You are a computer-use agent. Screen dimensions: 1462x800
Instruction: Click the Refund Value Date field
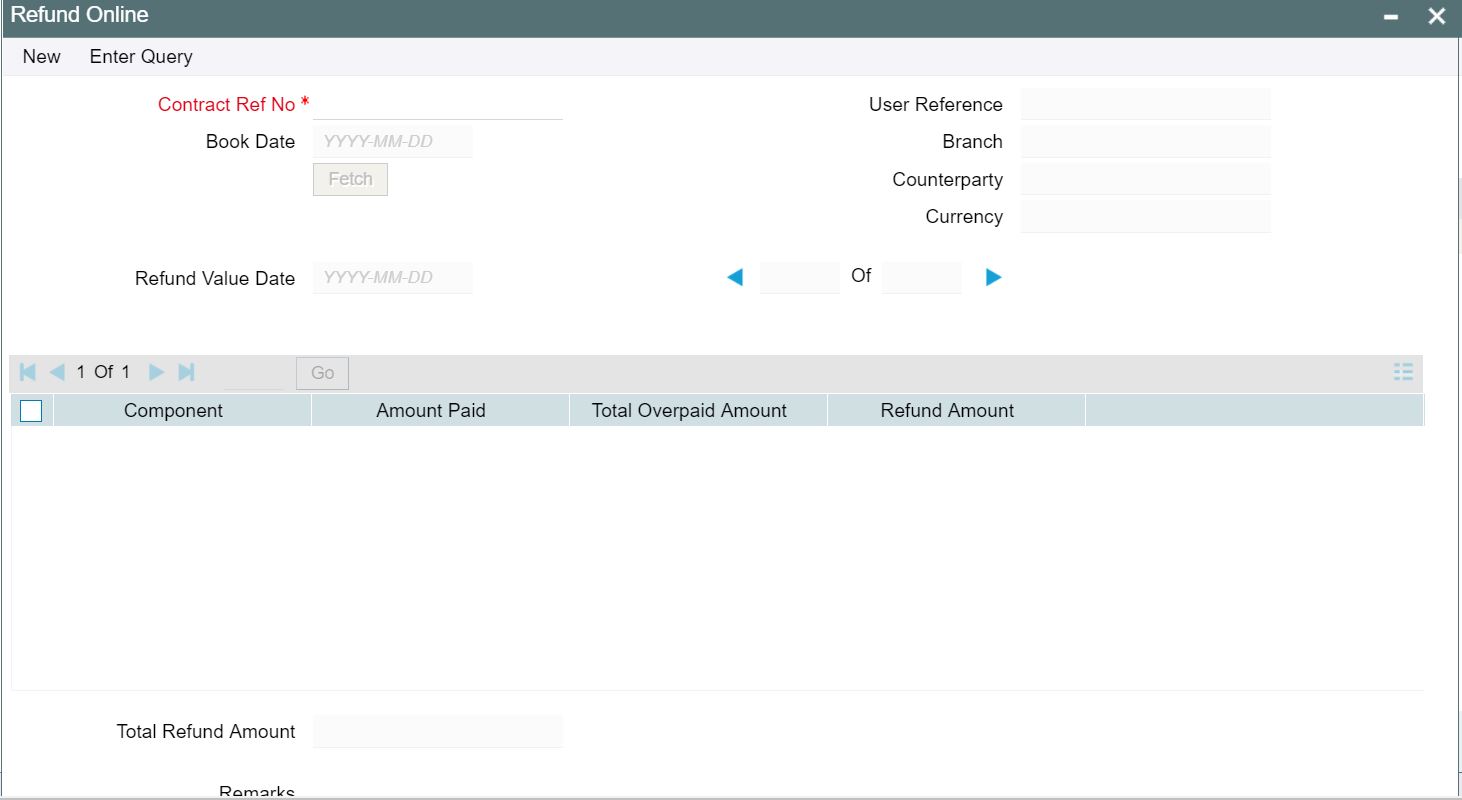coord(393,278)
